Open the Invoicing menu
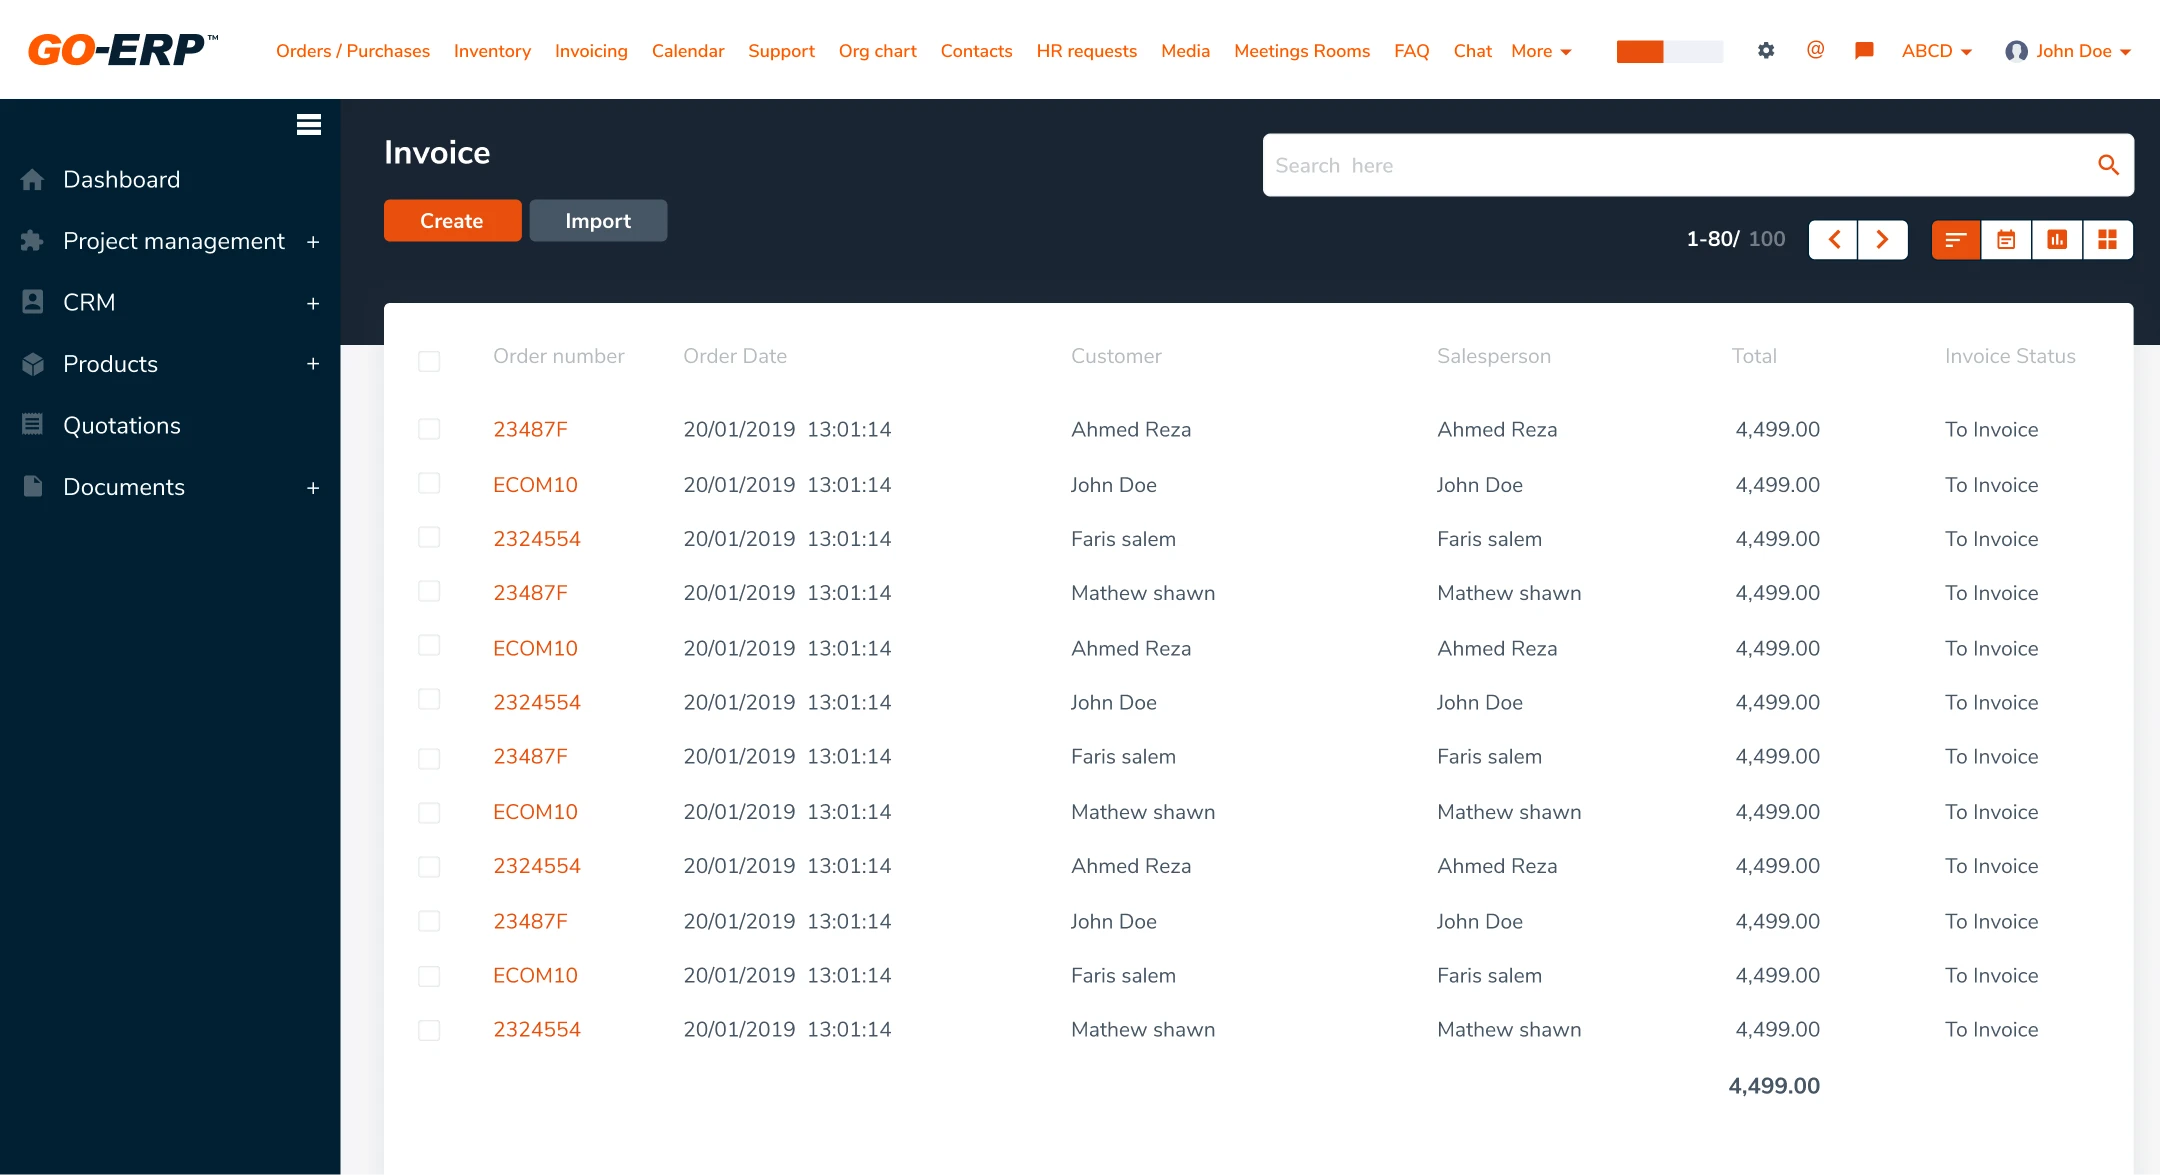Image resolution: width=2160 pixels, height=1175 pixels. coord(591,51)
